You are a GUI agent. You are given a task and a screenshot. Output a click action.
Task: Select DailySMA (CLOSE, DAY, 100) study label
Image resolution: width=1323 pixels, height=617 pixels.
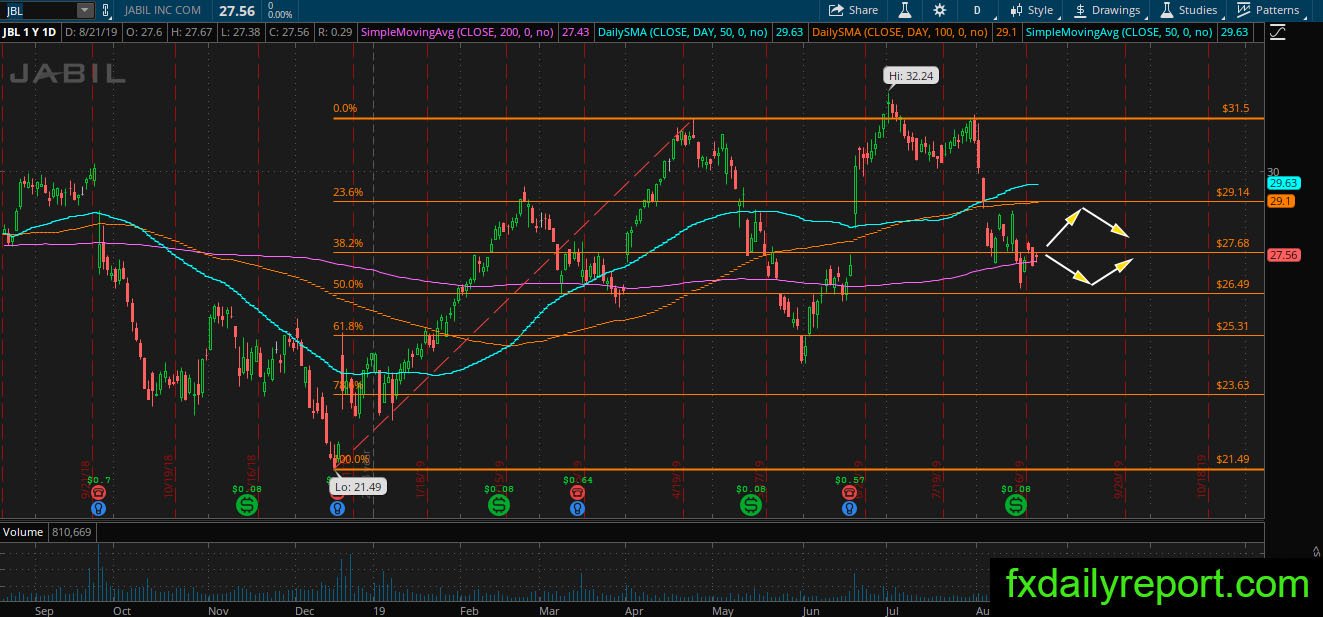click(x=901, y=32)
